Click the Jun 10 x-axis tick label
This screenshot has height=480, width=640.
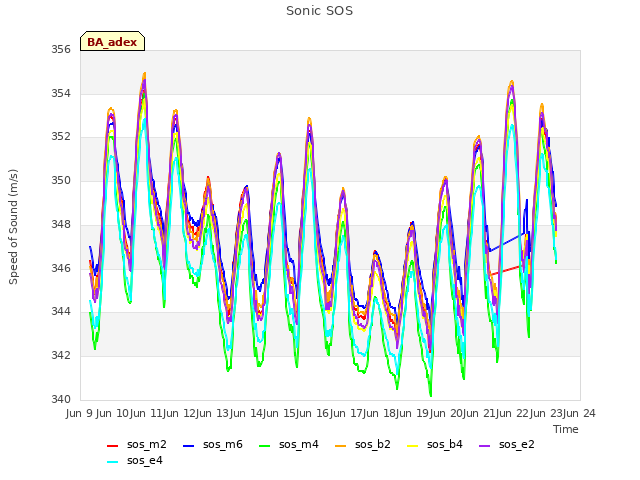(x=113, y=413)
